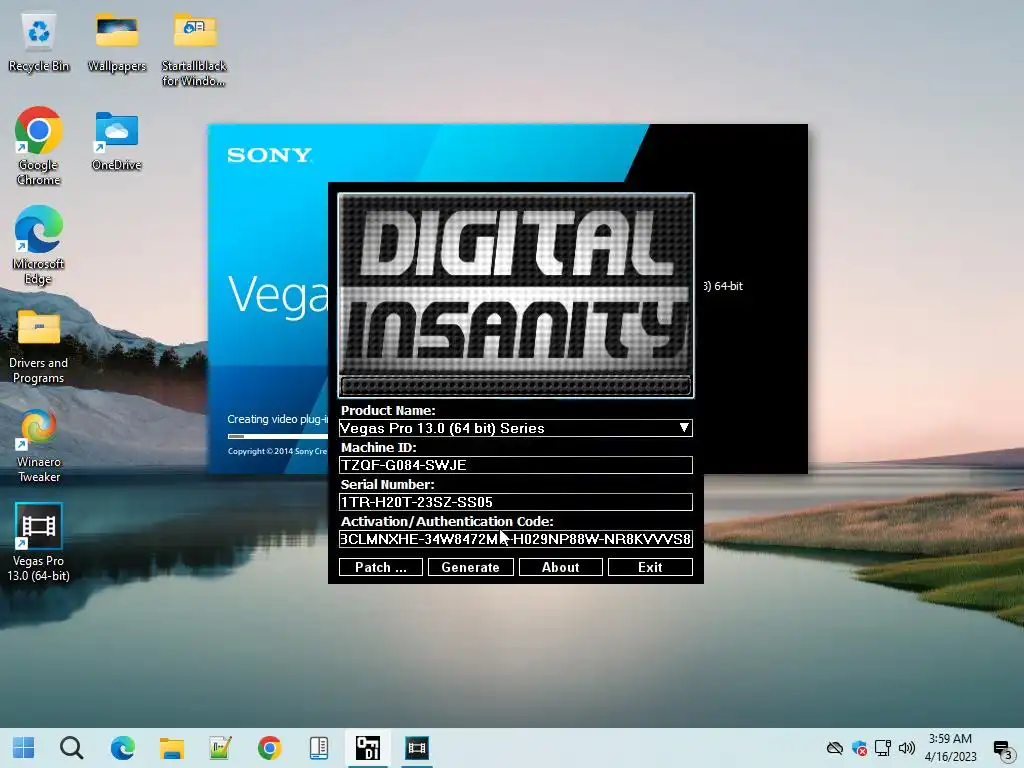Click the '64-bit' text on splash

pyautogui.click(x=728, y=286)
